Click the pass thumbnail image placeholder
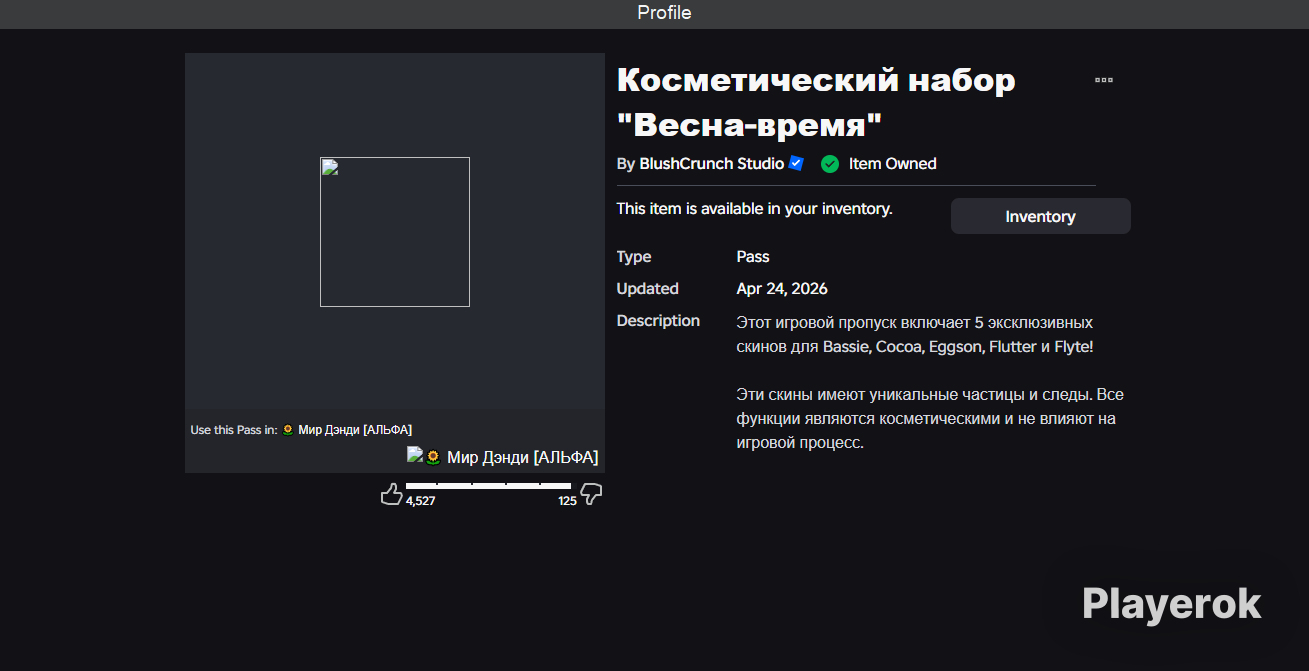1309x671 pixels. coord(395,232)
